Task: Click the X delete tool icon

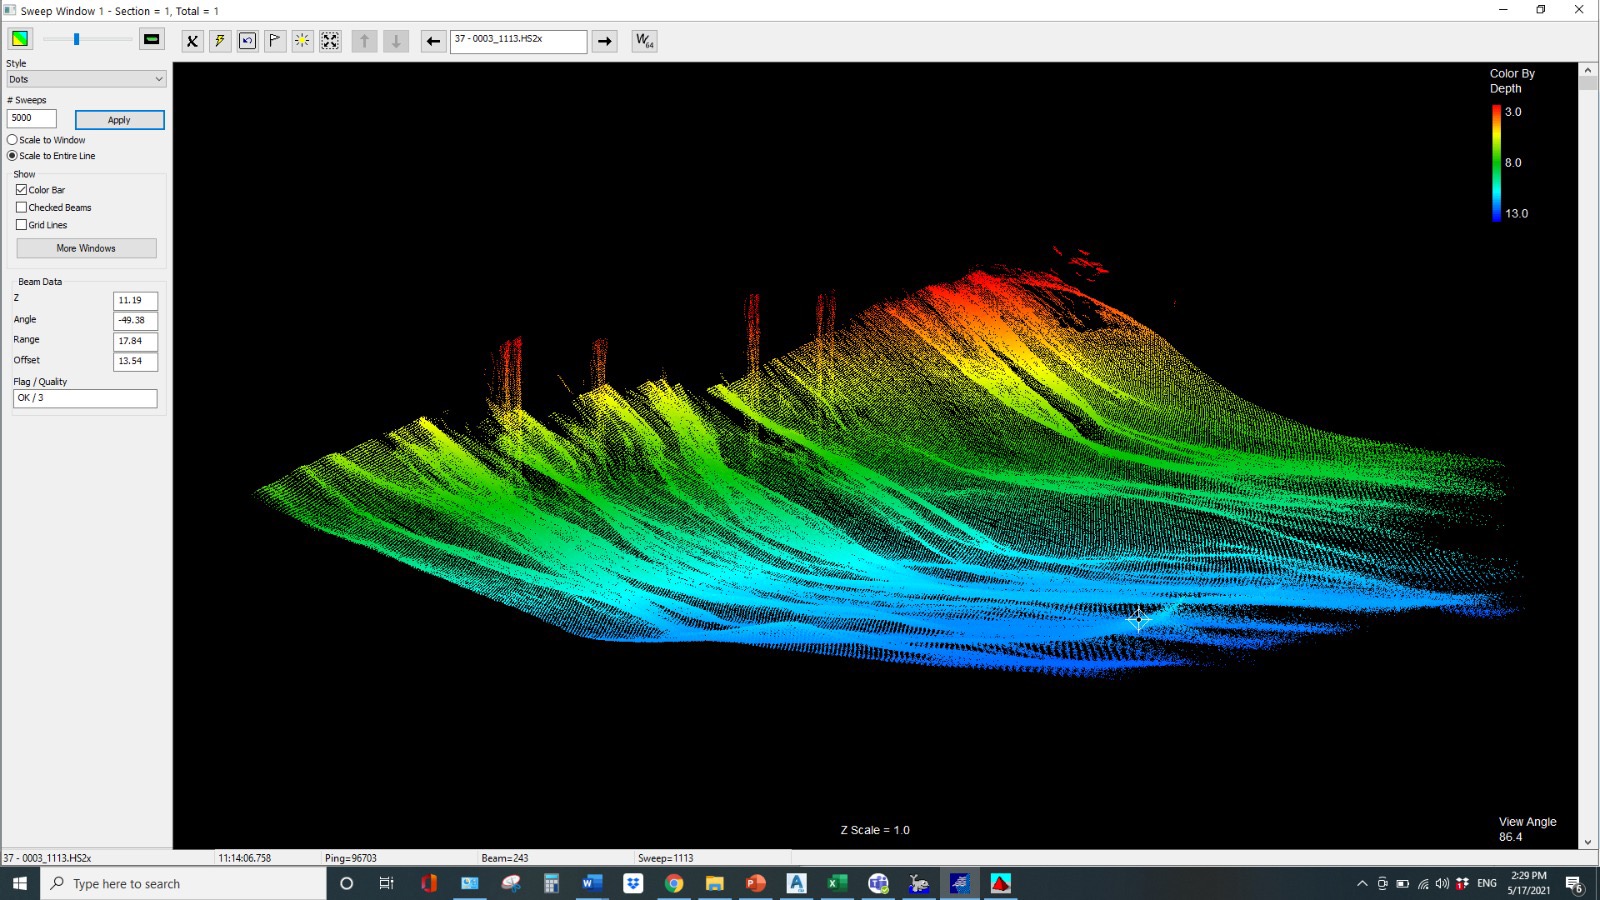Action: pos(192,41)
